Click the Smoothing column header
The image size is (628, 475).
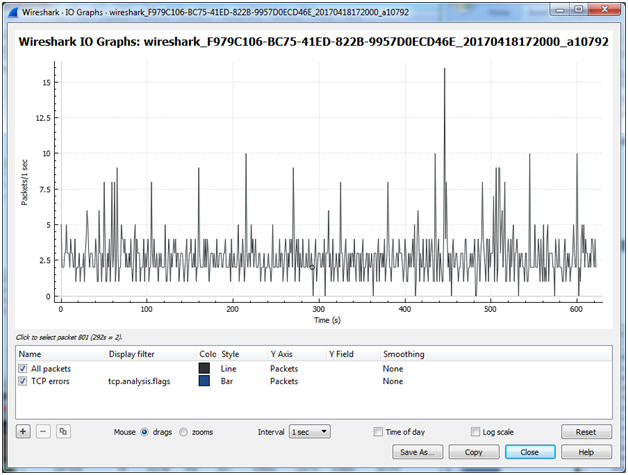[403, 354]
